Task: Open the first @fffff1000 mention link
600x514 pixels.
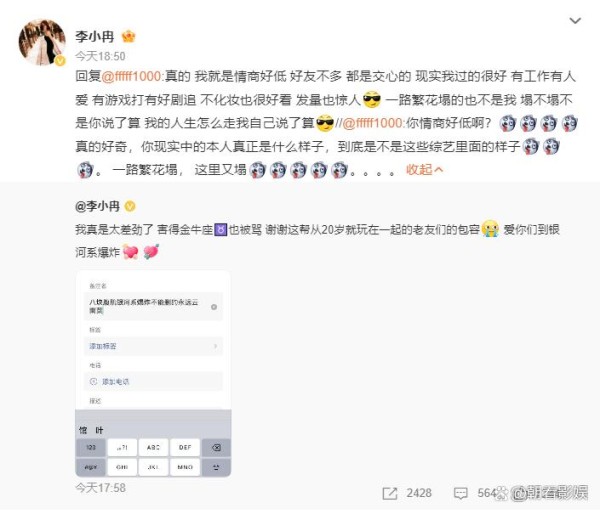Action: (x=131, y=76)
